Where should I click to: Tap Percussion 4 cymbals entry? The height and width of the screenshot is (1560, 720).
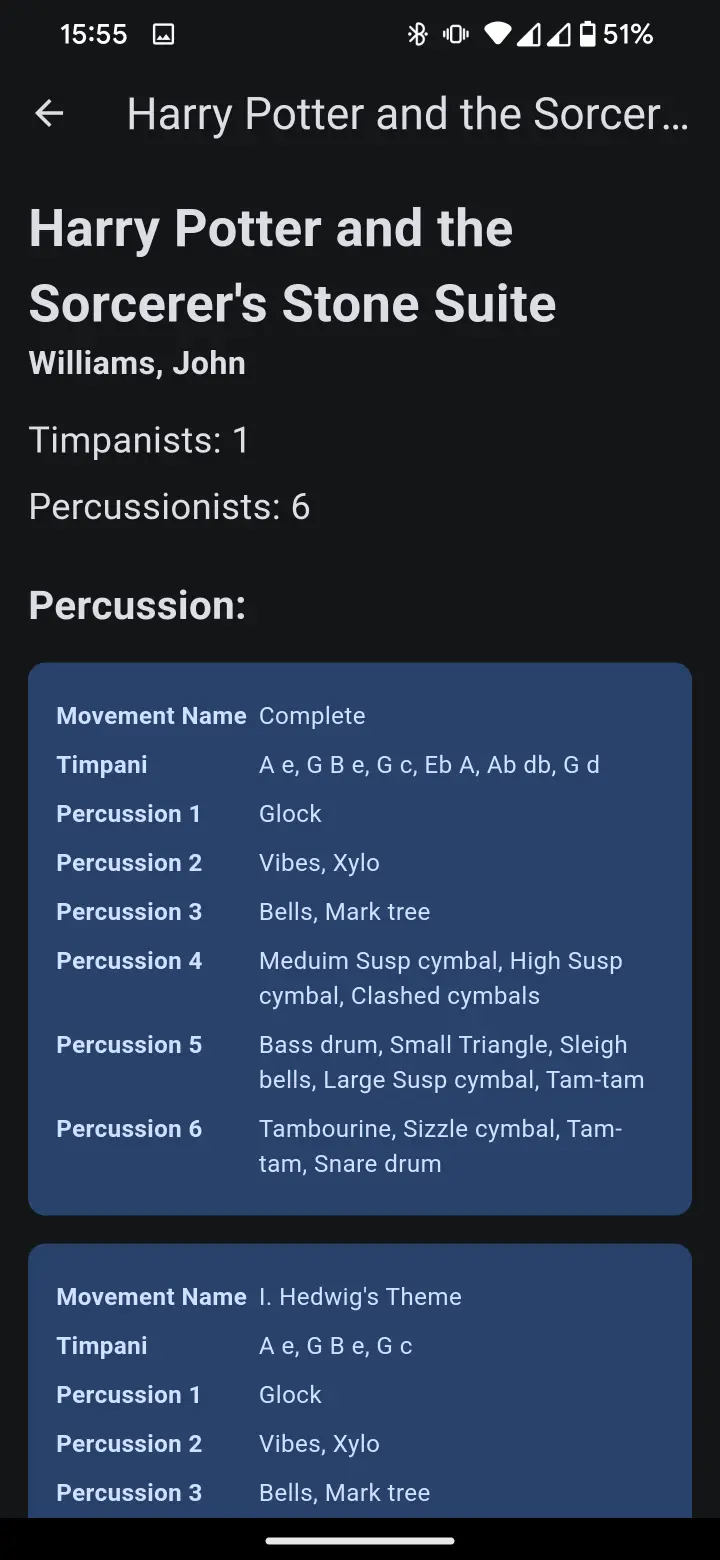point(440,978)
